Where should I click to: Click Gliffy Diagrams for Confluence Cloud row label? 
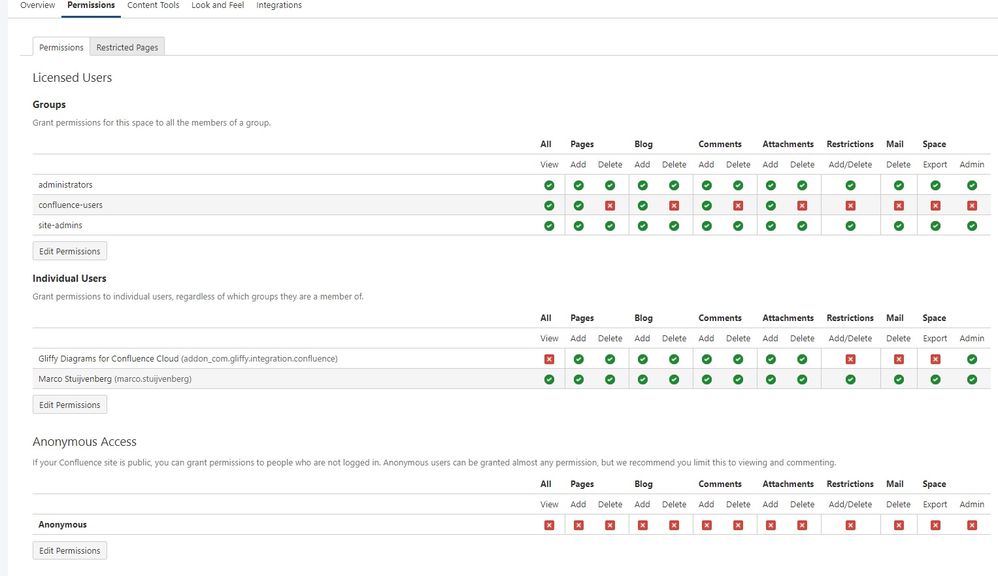(x=188, y=359)
